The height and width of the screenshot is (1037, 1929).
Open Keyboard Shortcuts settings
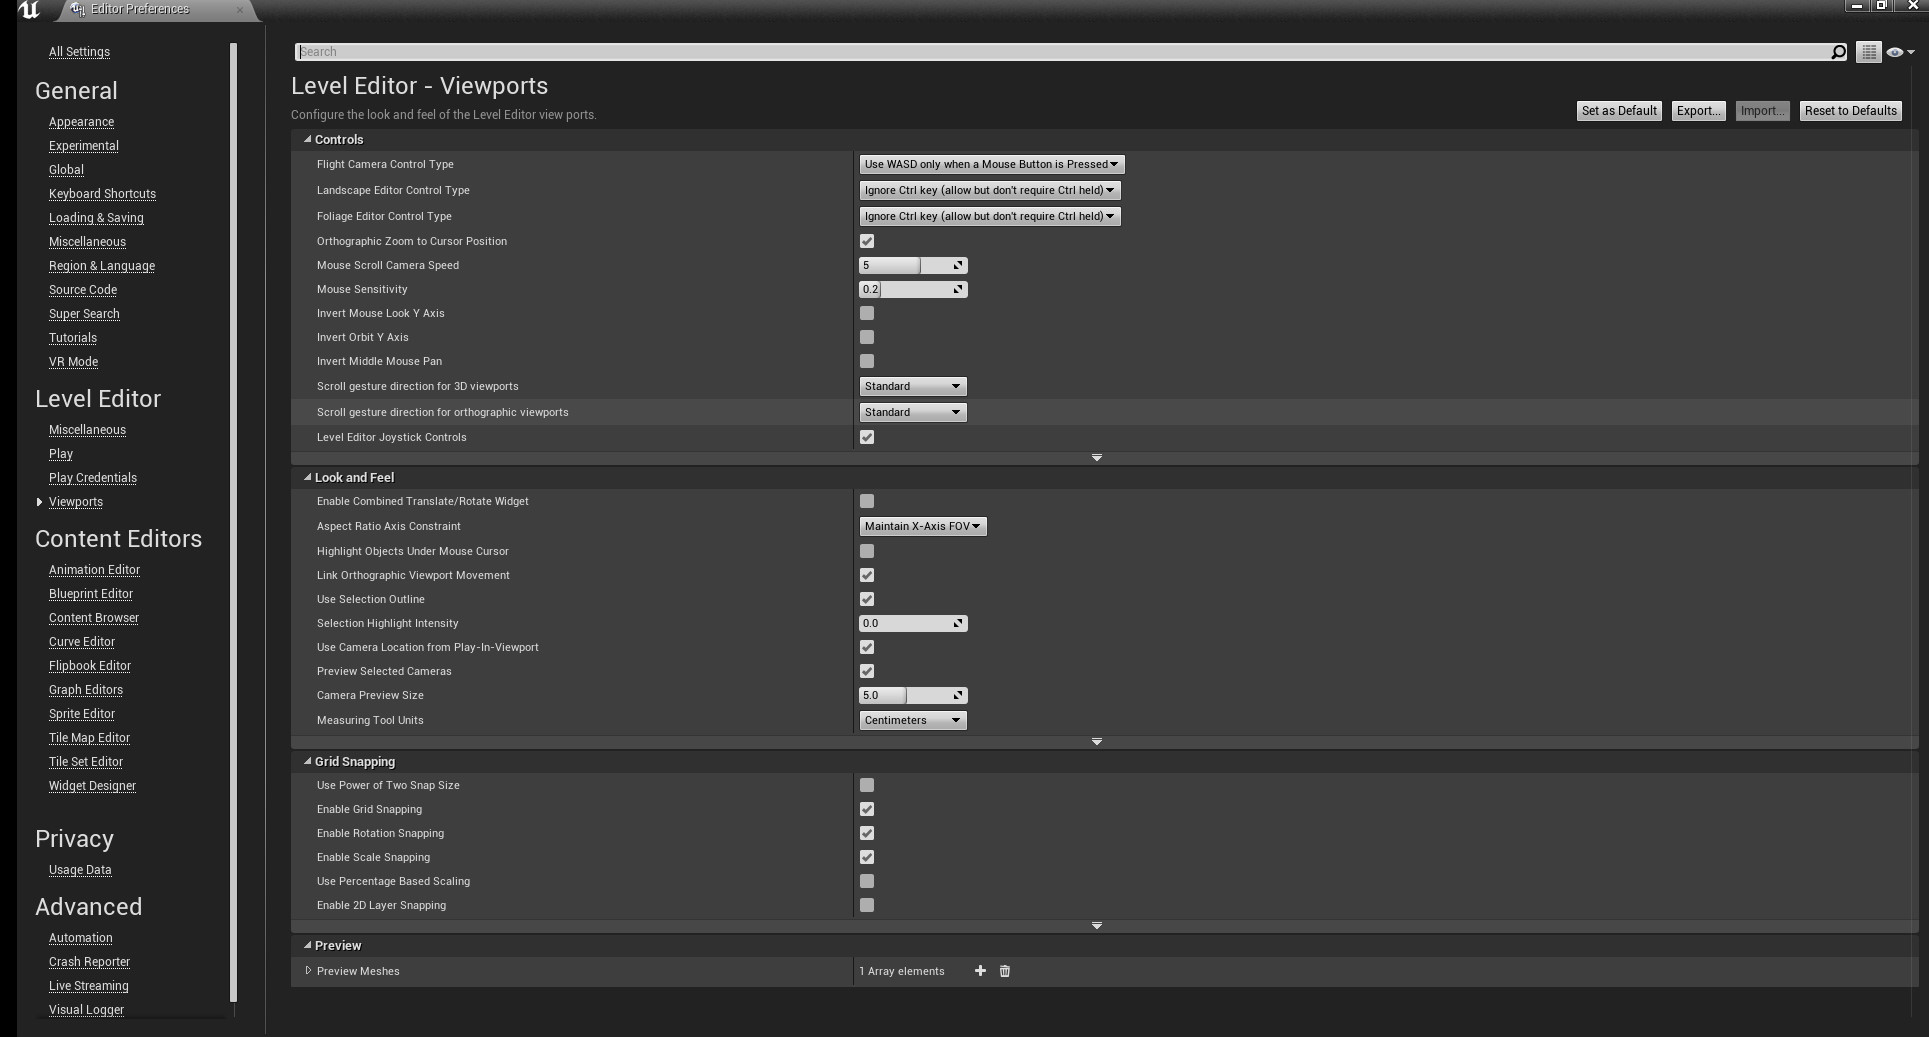point(102,194)
